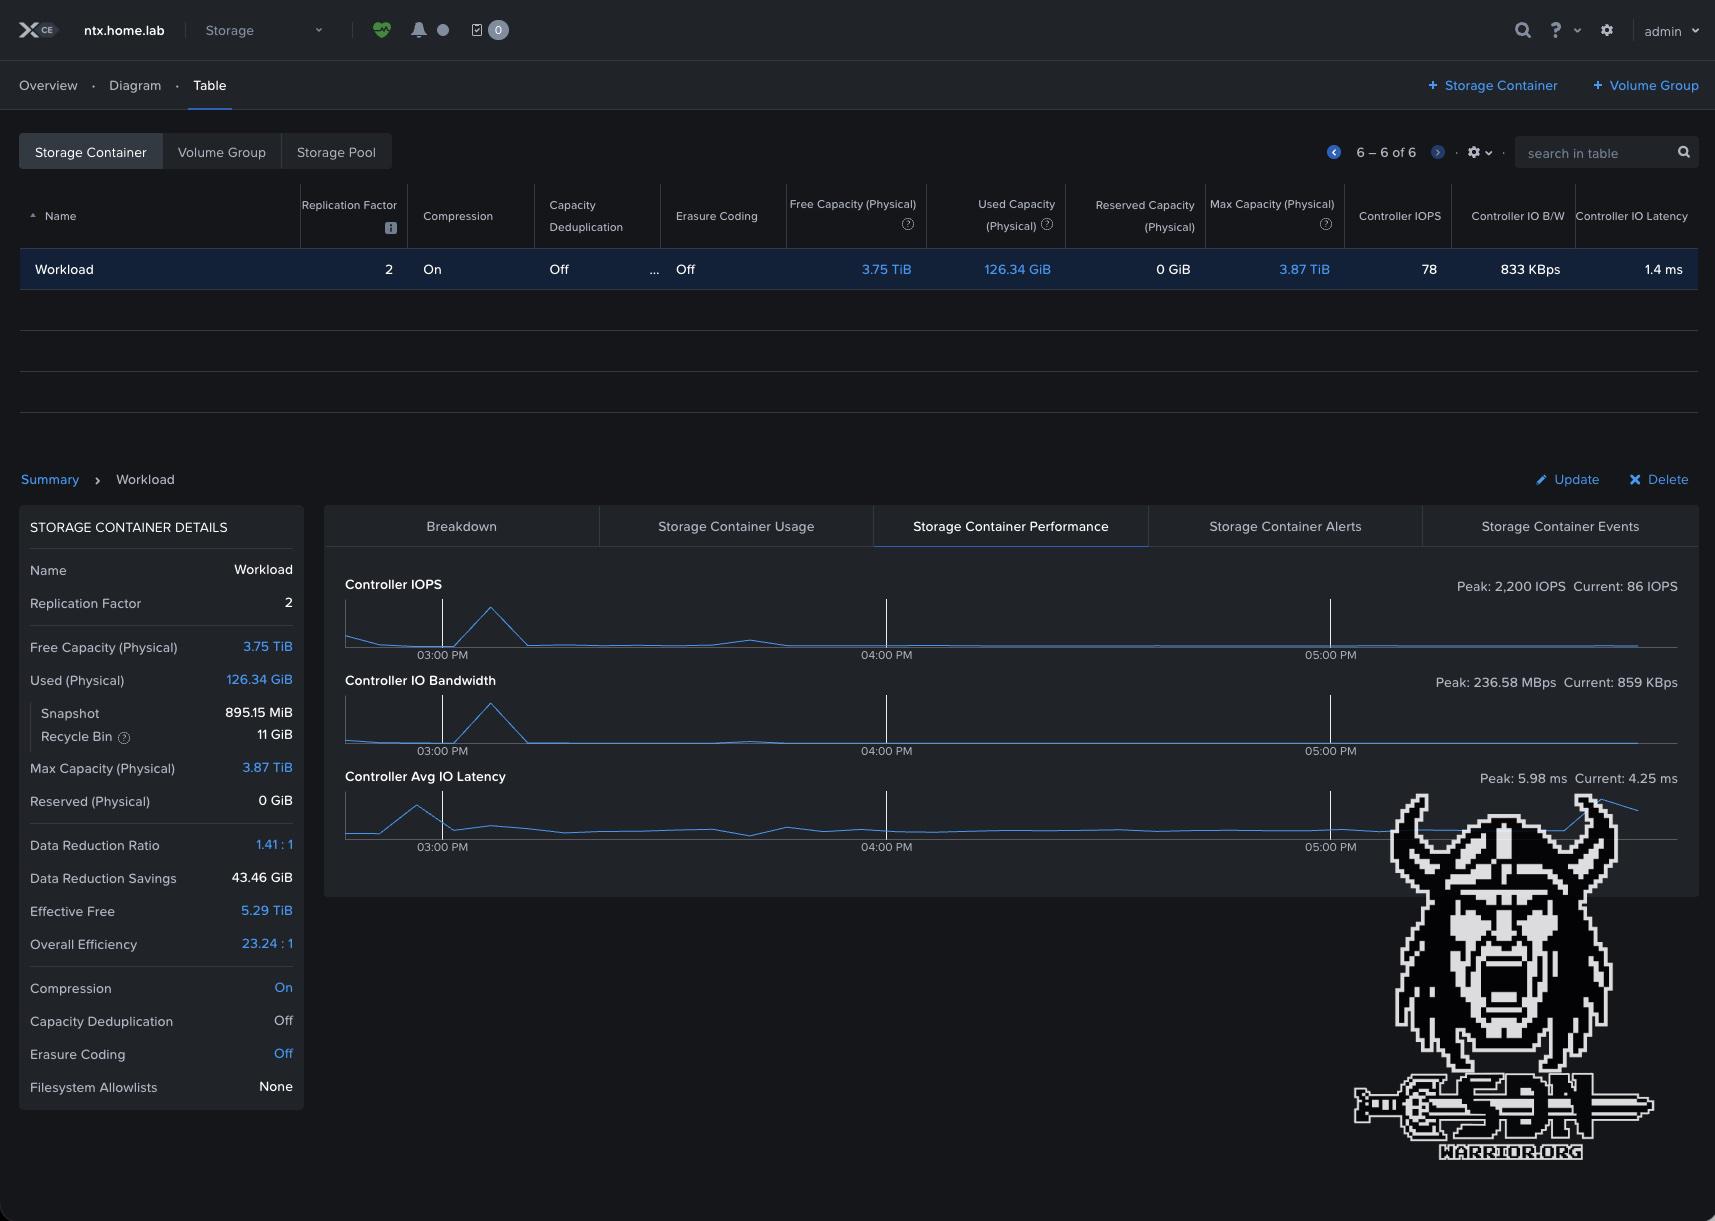The width and height of the screenshot is (1715, 1221).
Task: Open the cluster health heart icon
Action: [381, 30]
